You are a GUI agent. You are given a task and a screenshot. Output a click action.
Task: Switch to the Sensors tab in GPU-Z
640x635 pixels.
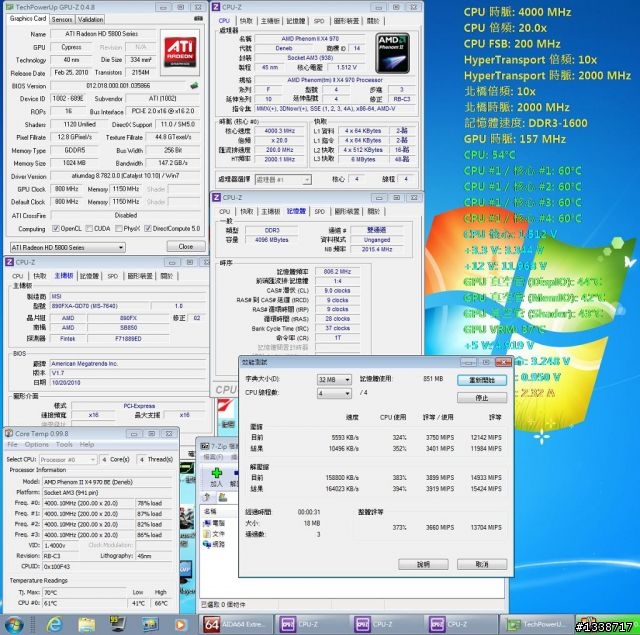click(x=62, y=19)
